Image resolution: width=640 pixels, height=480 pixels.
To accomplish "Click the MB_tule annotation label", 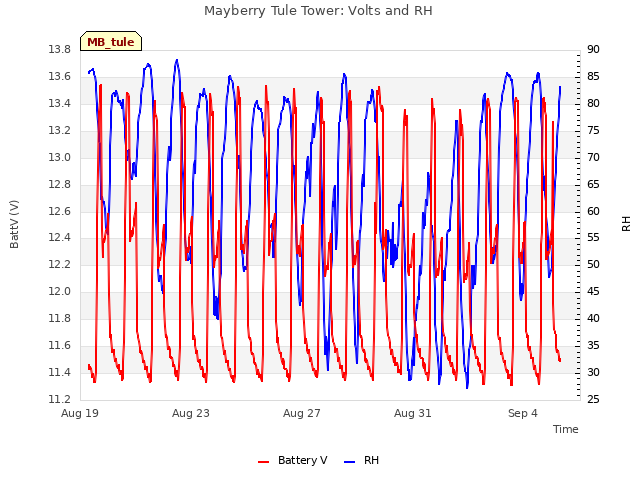I will point(111,42).
